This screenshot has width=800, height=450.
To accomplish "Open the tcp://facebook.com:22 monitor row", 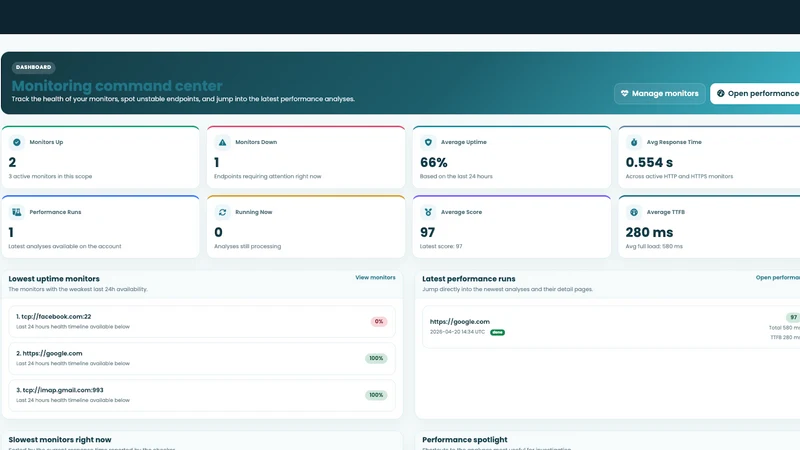I will click(x=202, y=321).
